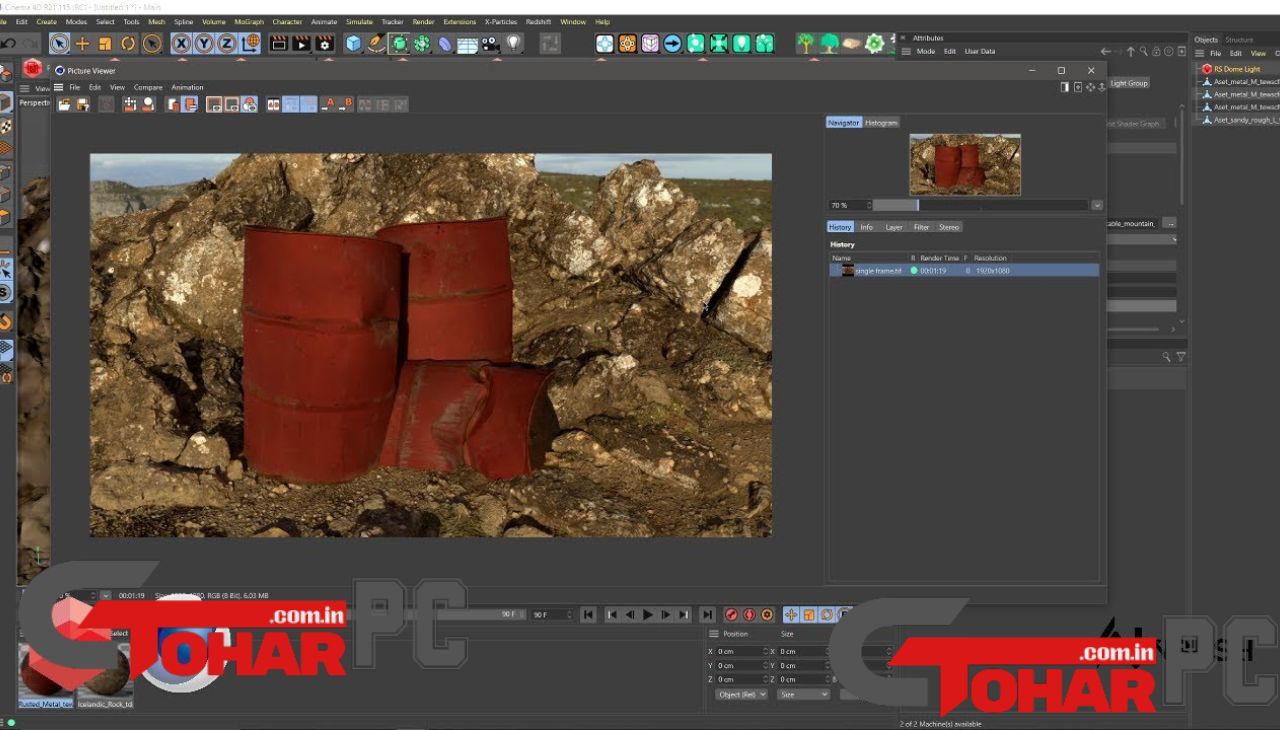This screenshot has width=1280, height=730.
Task: Click the Navigator preview thumbnail
Action: pyautogui.click(x=965, y=164)
